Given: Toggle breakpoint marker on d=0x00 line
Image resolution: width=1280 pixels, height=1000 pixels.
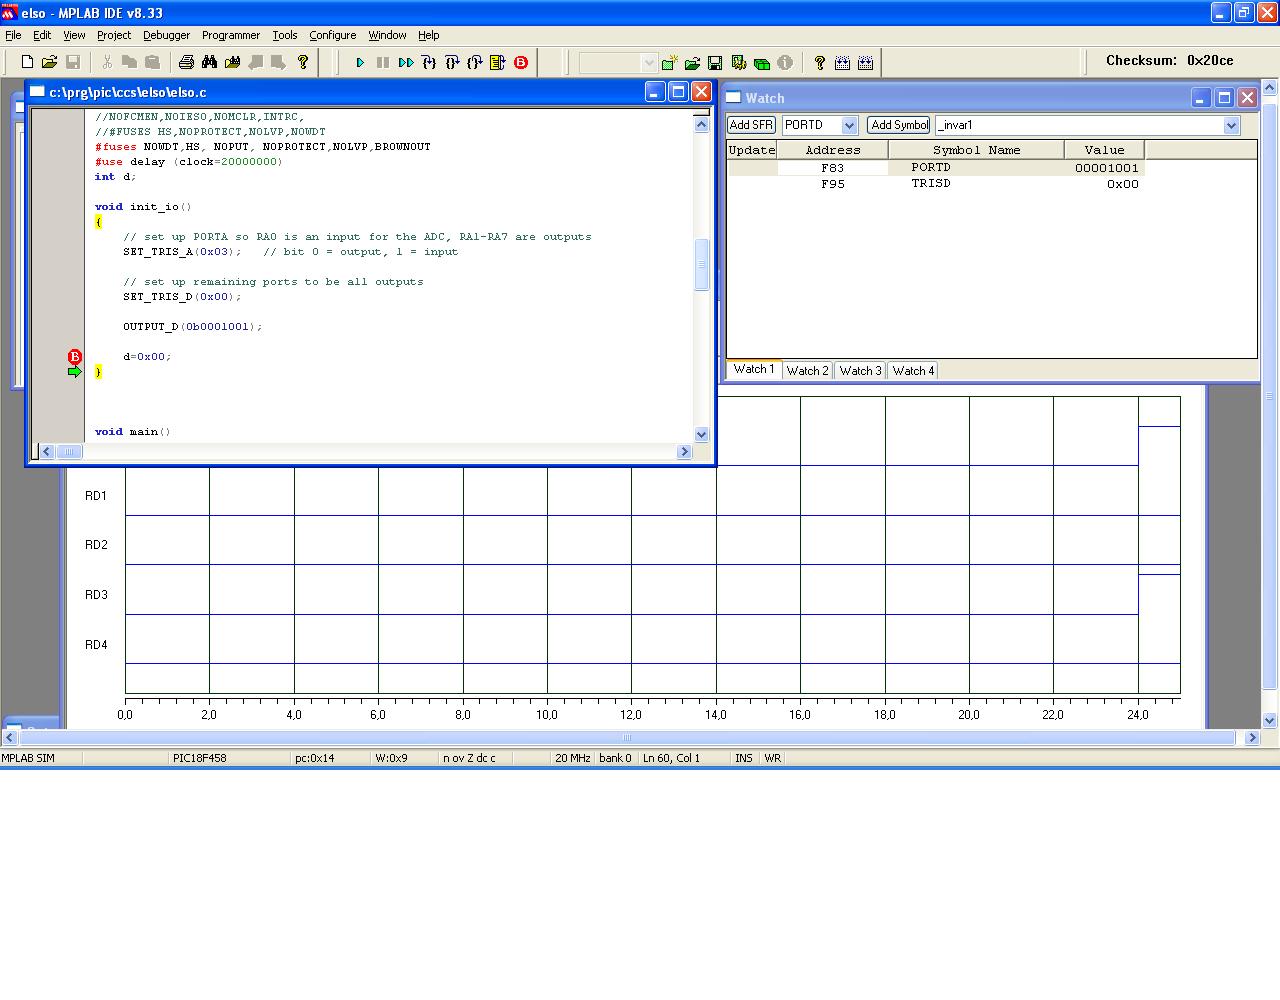Looking at the screenshot, I should click(x=75, y=357).
